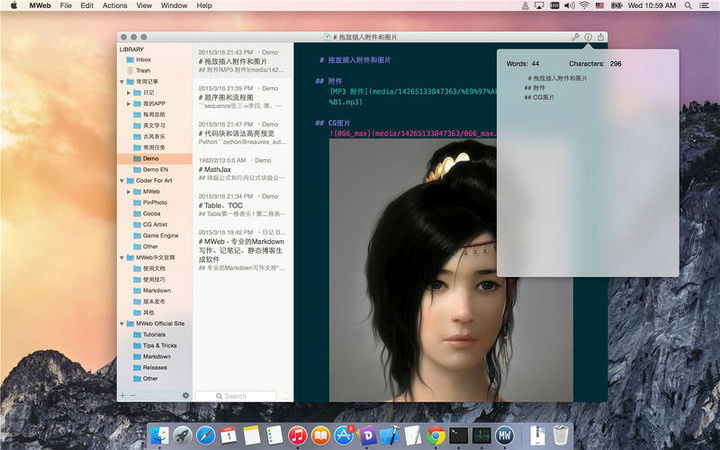Open iBooks from the Dock

coord(321,435)
